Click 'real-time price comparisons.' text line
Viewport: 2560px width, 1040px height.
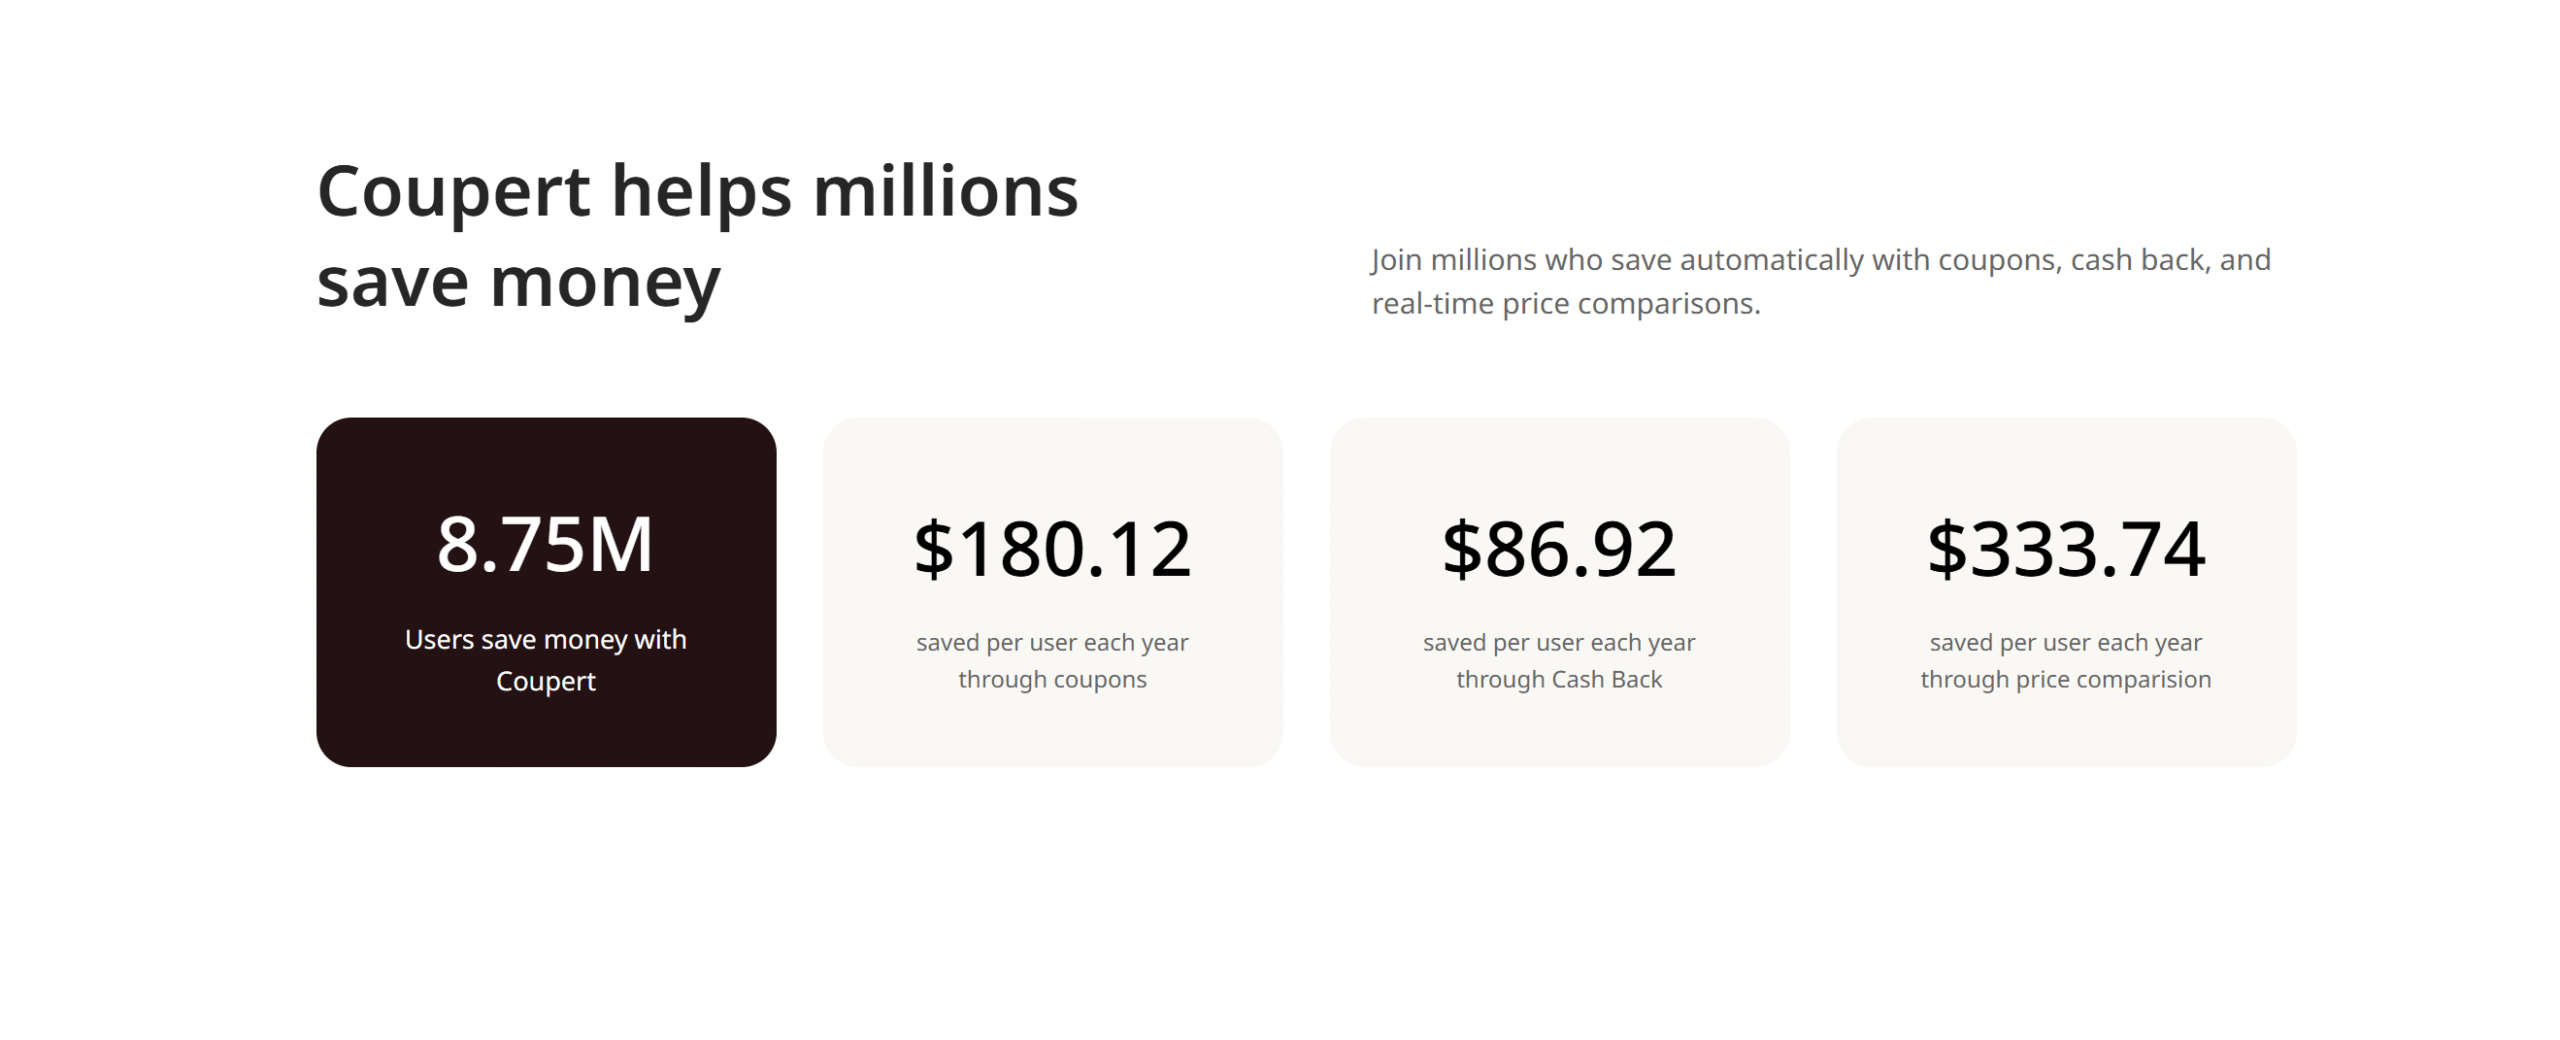[x=1566, y=304]
